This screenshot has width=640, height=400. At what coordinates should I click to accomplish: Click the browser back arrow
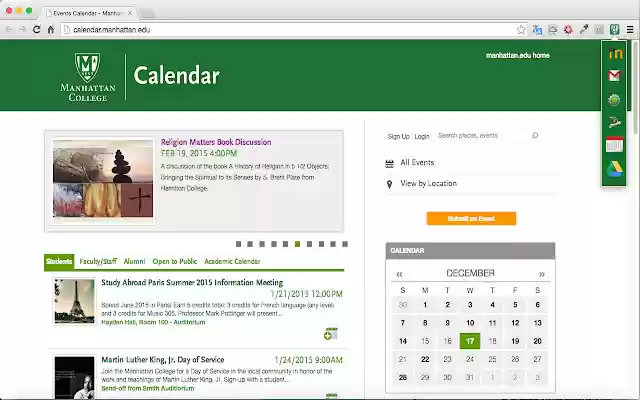click(9, 29)
